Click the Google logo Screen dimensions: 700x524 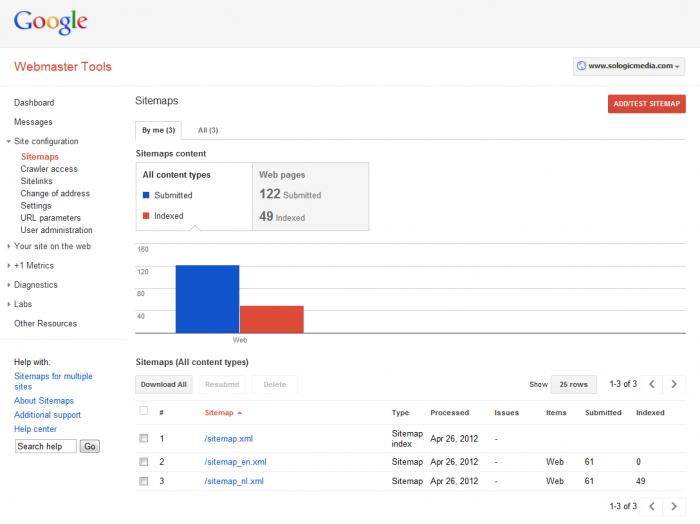click(51, 22)
